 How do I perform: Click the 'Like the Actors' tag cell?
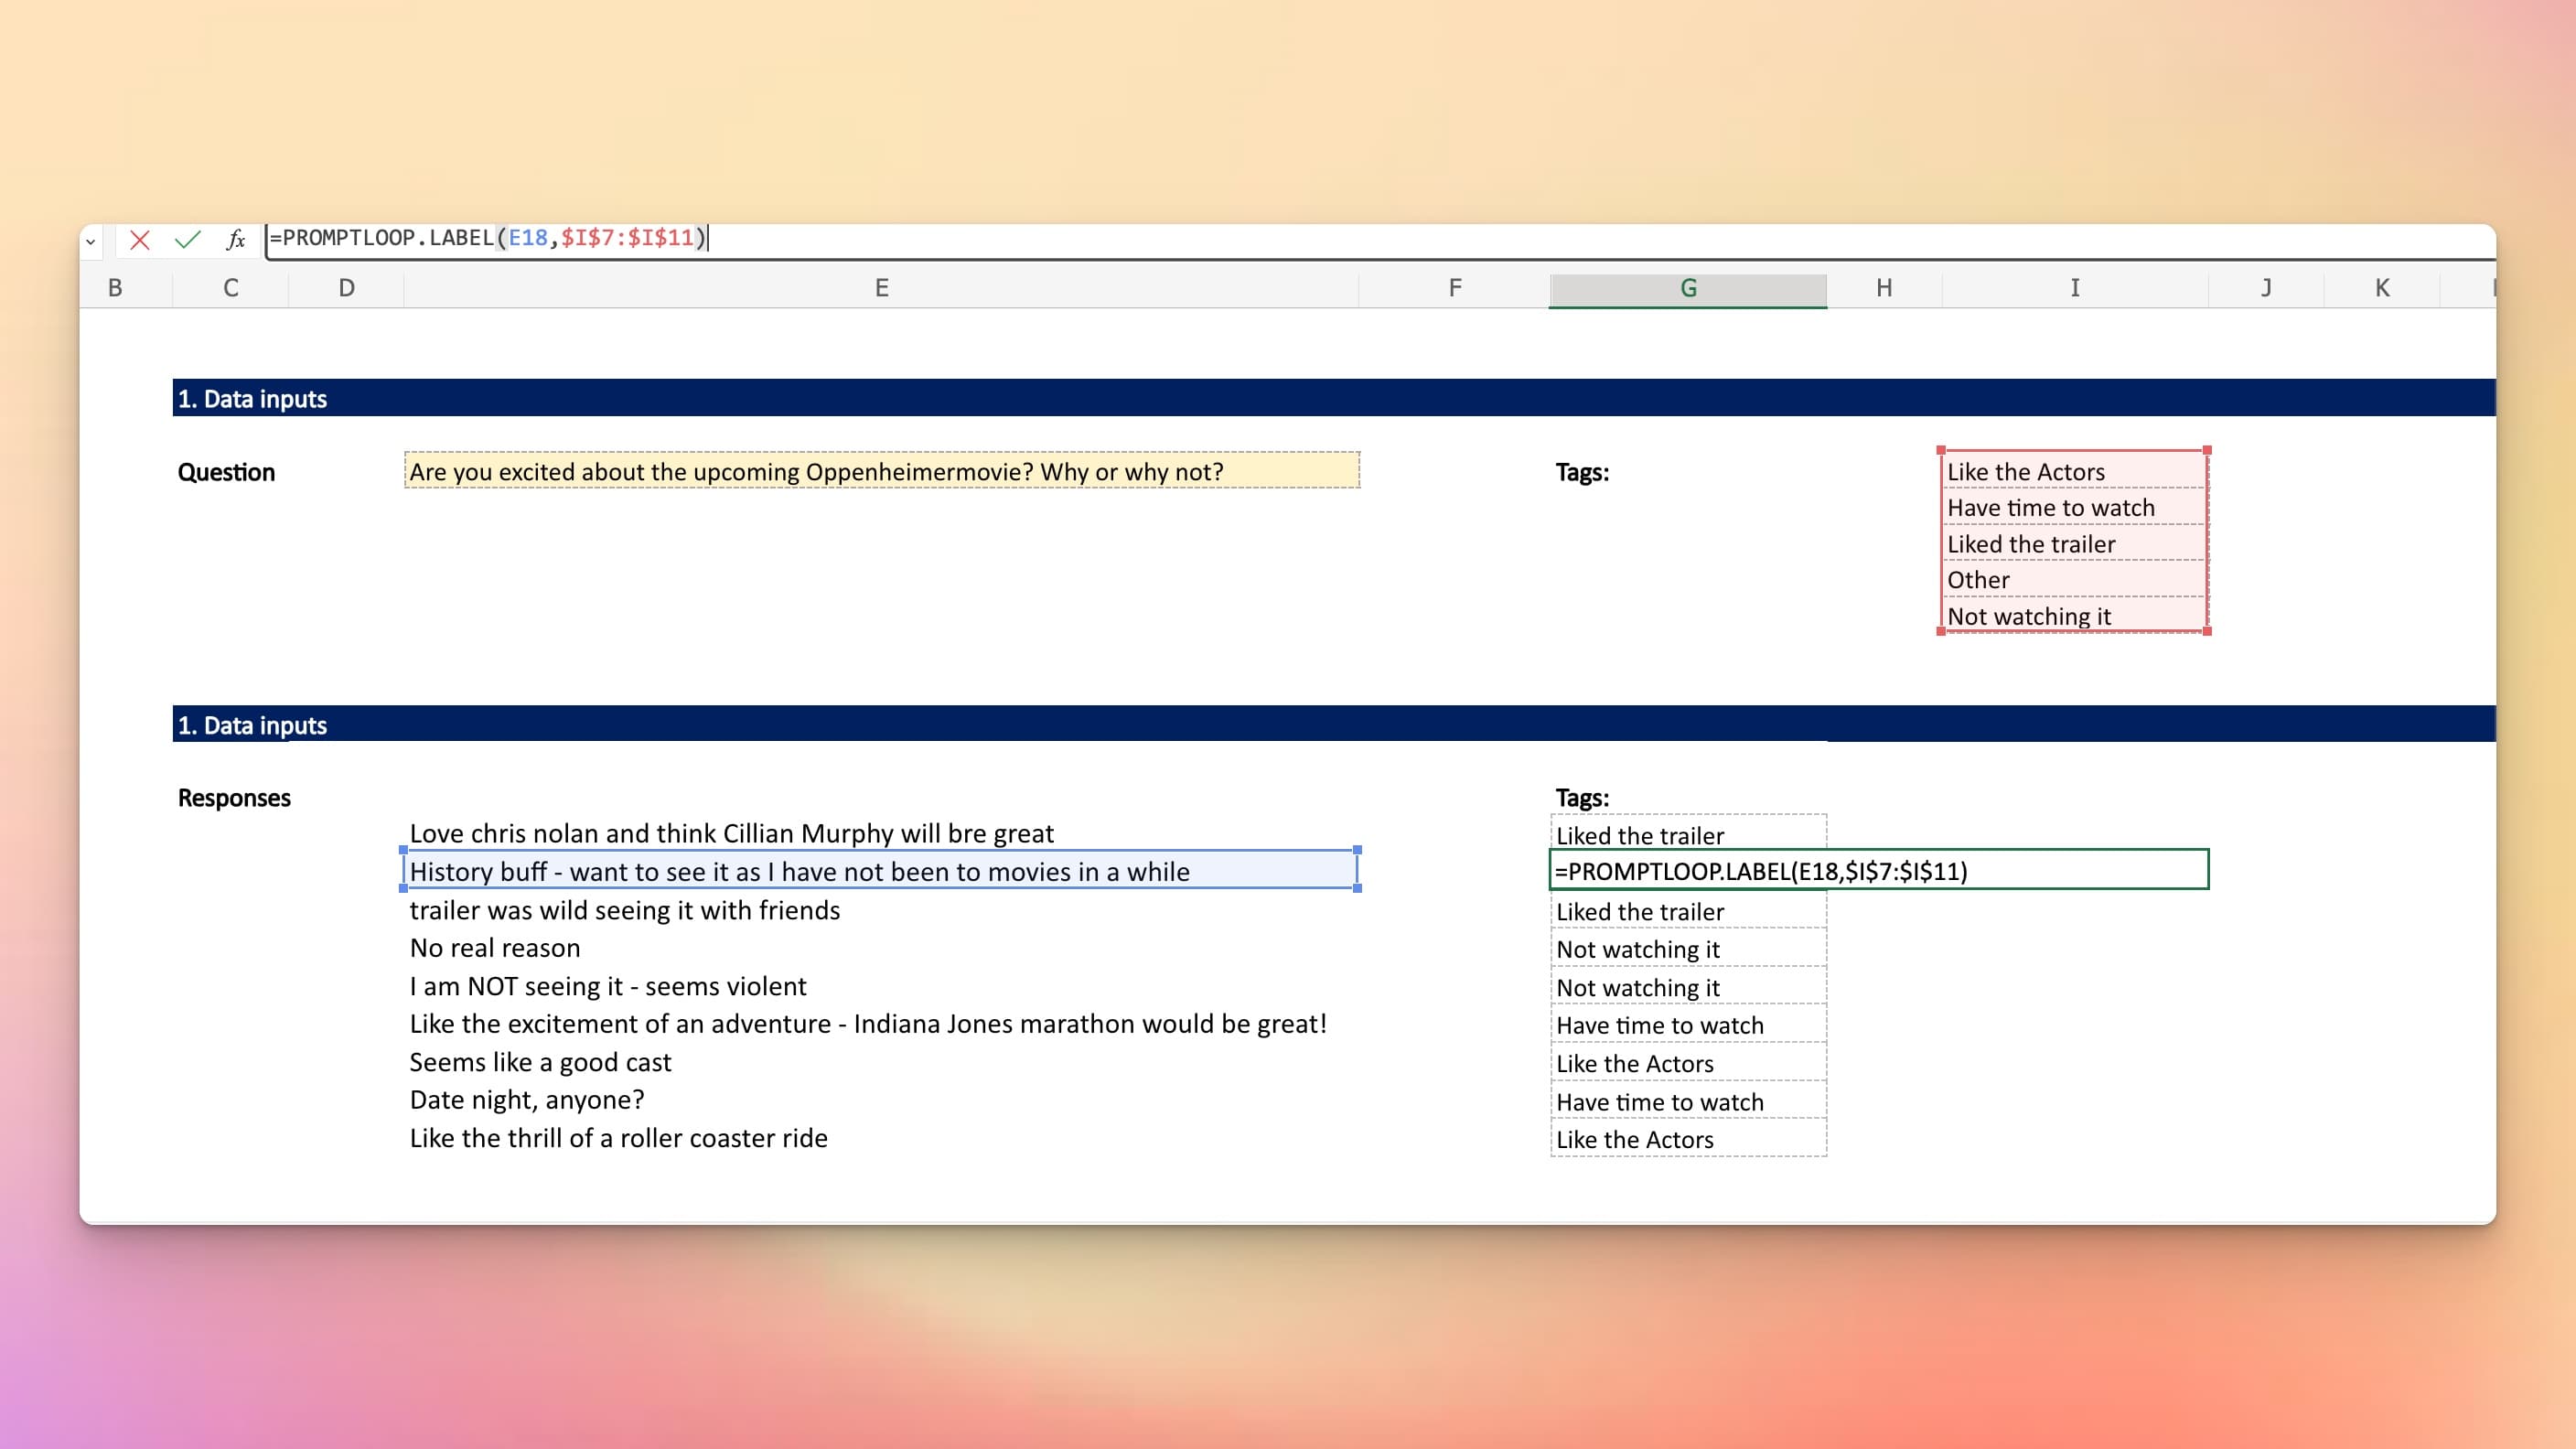tap(2072, 471)
